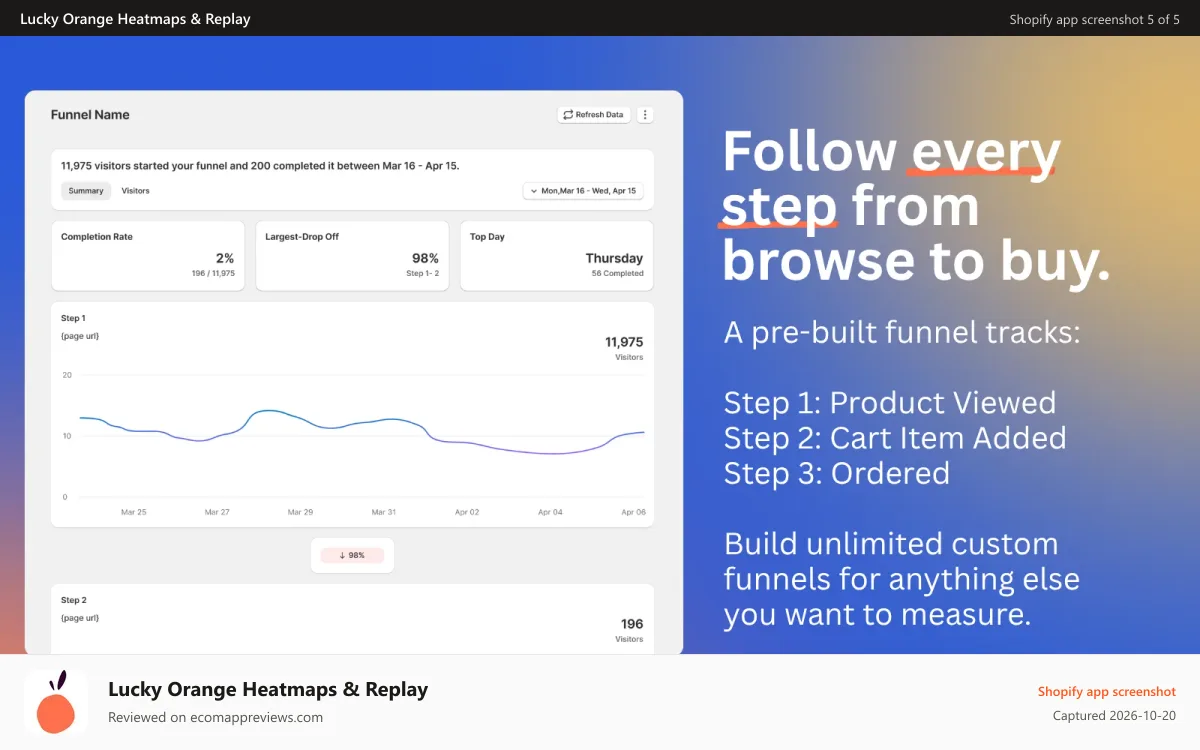Click Step 2: Cart Item Added text
Image resolution: width=1200 pixels, height=750 pixels.
[895, 438]
